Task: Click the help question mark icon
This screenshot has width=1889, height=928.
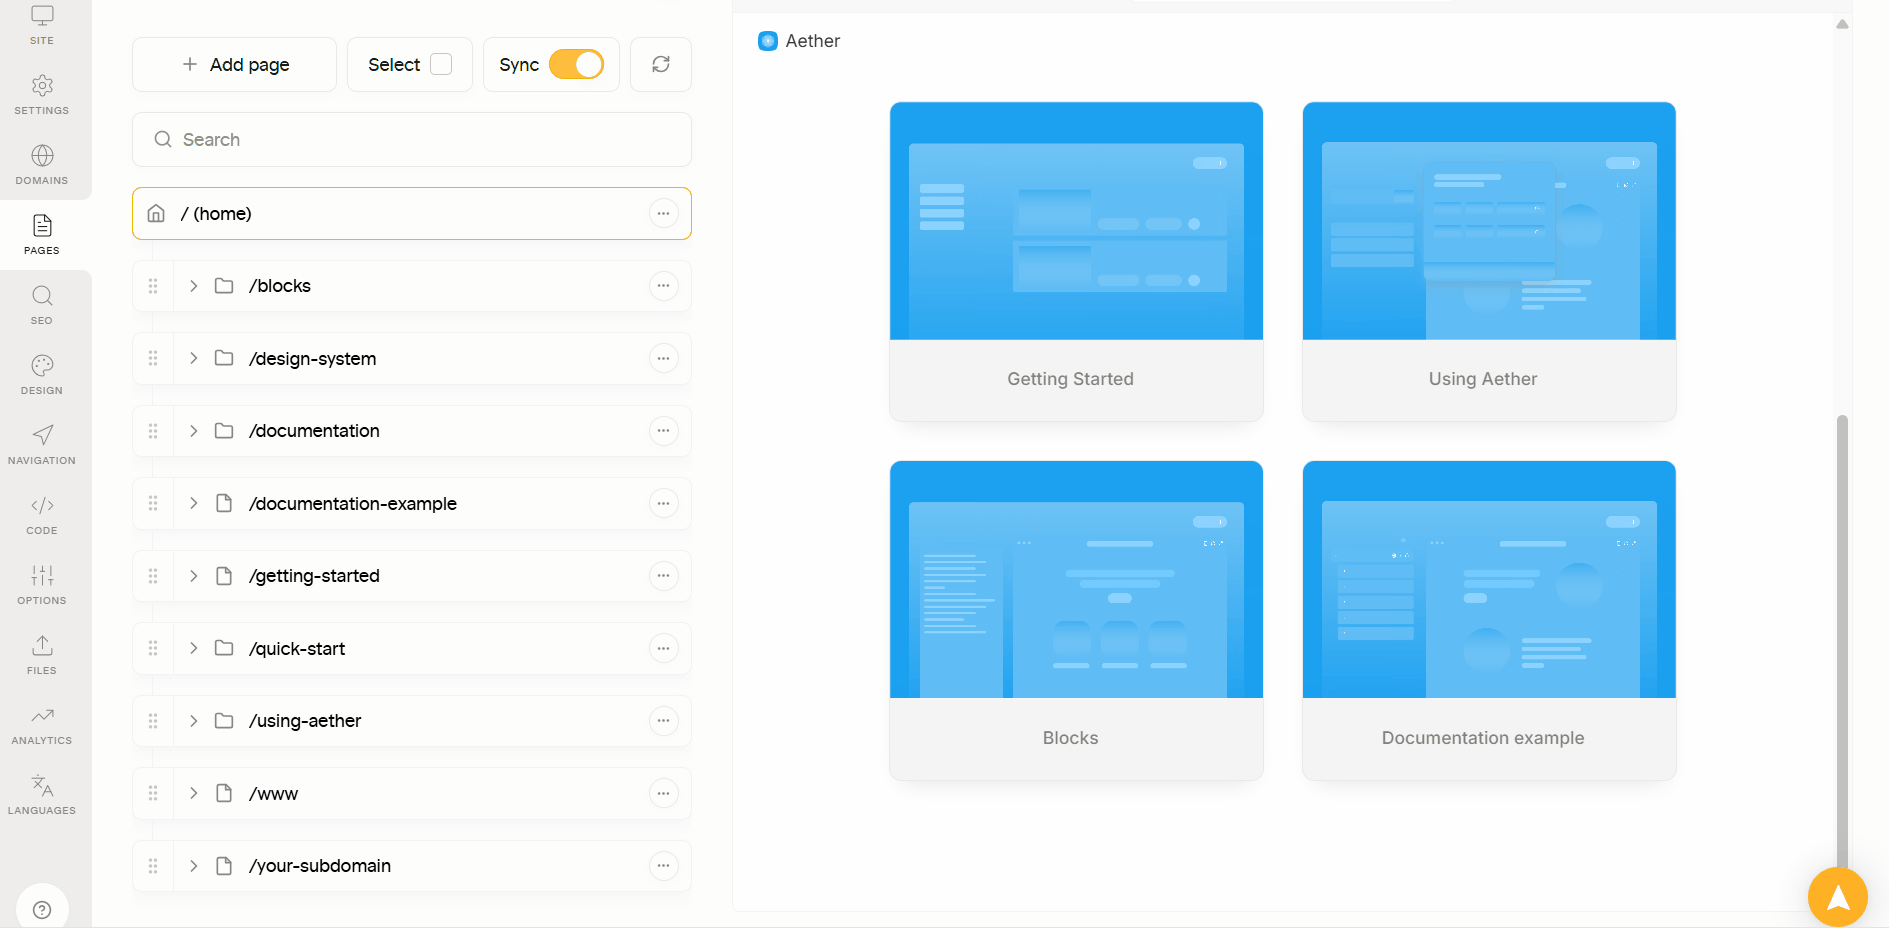Action: point(42,909)
